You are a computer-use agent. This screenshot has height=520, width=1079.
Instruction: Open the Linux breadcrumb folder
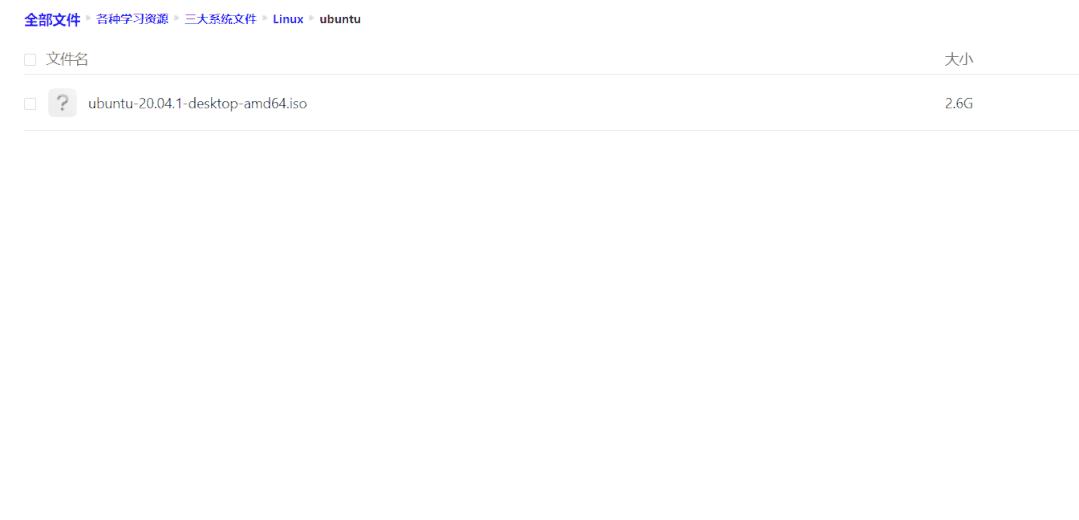[x=288, y=19]
